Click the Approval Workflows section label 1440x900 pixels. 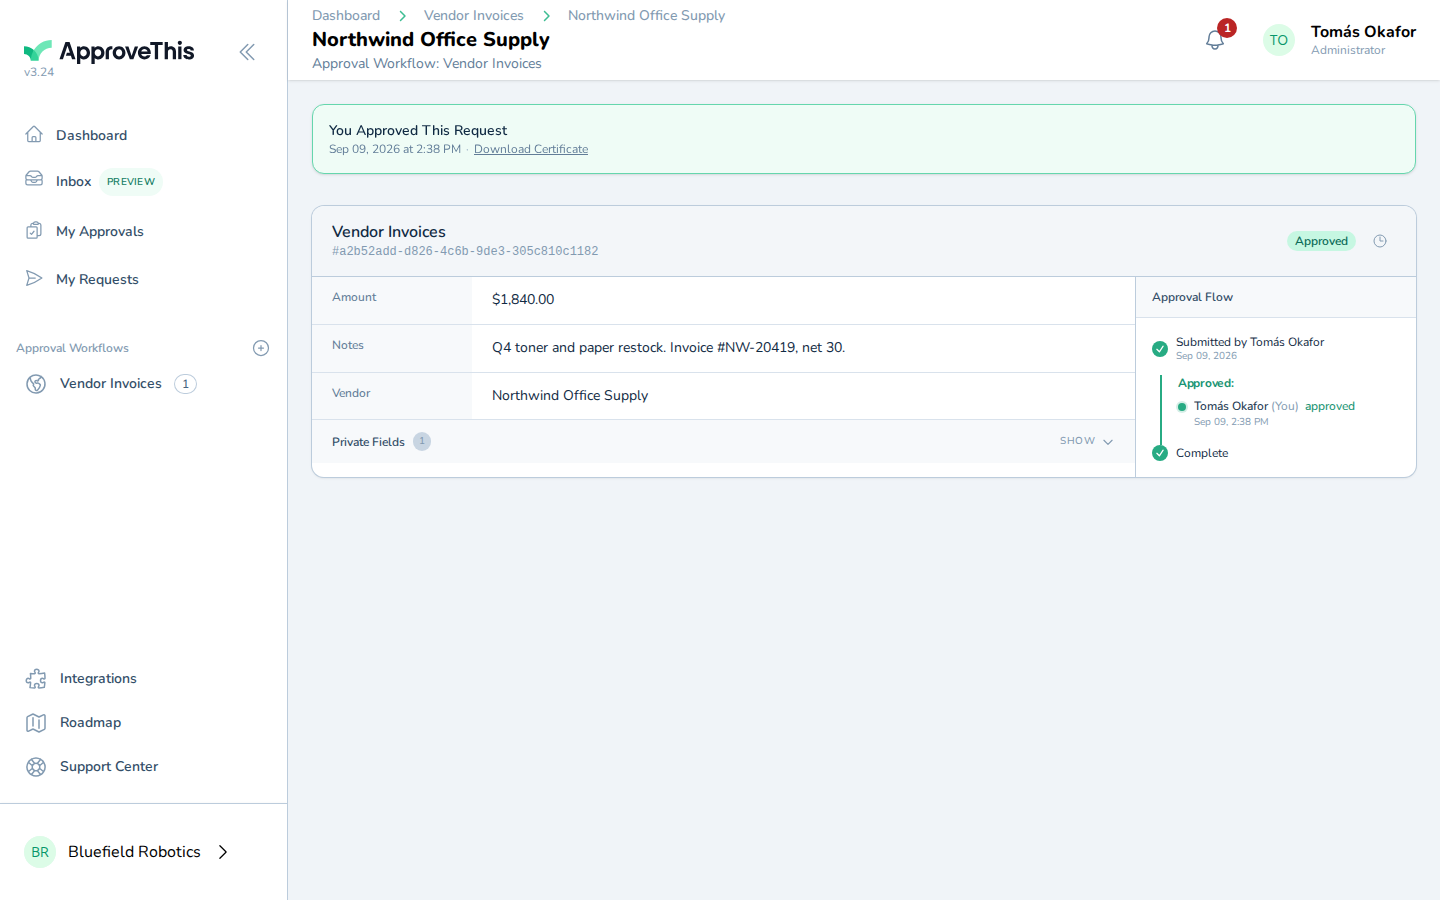pyautogui.click(x=72, y=348)
